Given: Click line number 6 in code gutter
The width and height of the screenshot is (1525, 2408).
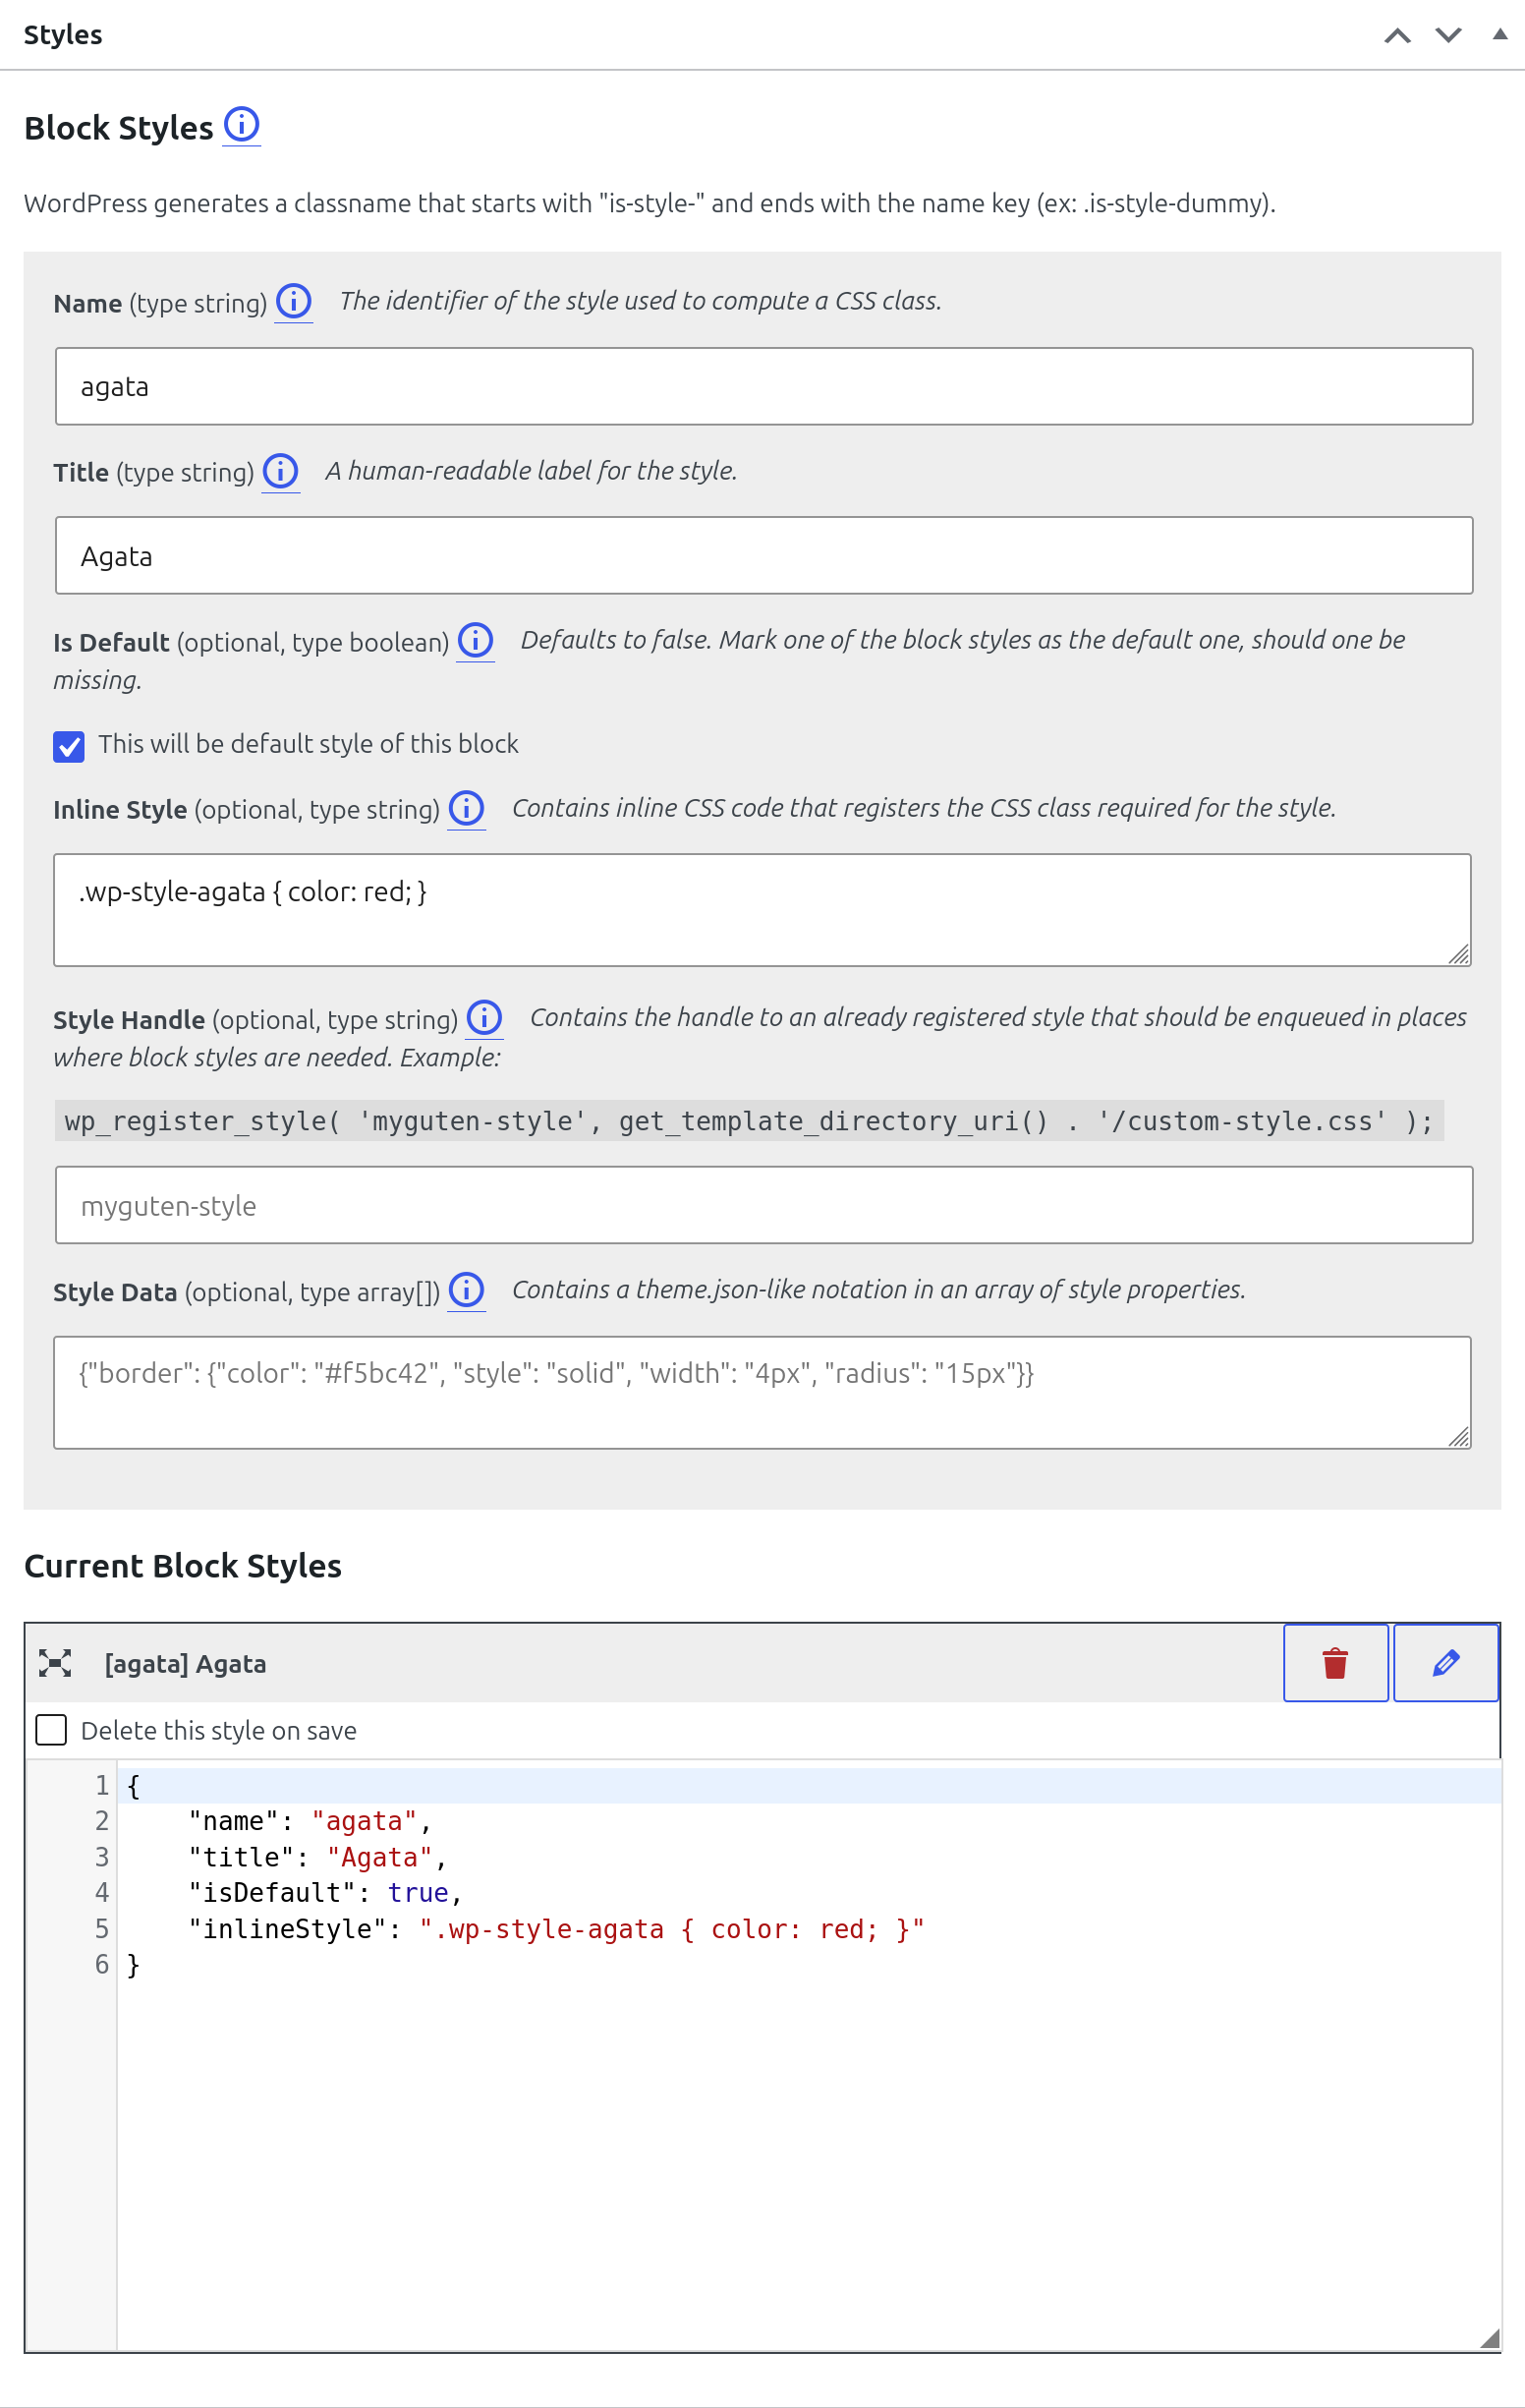Looking at the screenshot, I should click(x=102, y=1965).
